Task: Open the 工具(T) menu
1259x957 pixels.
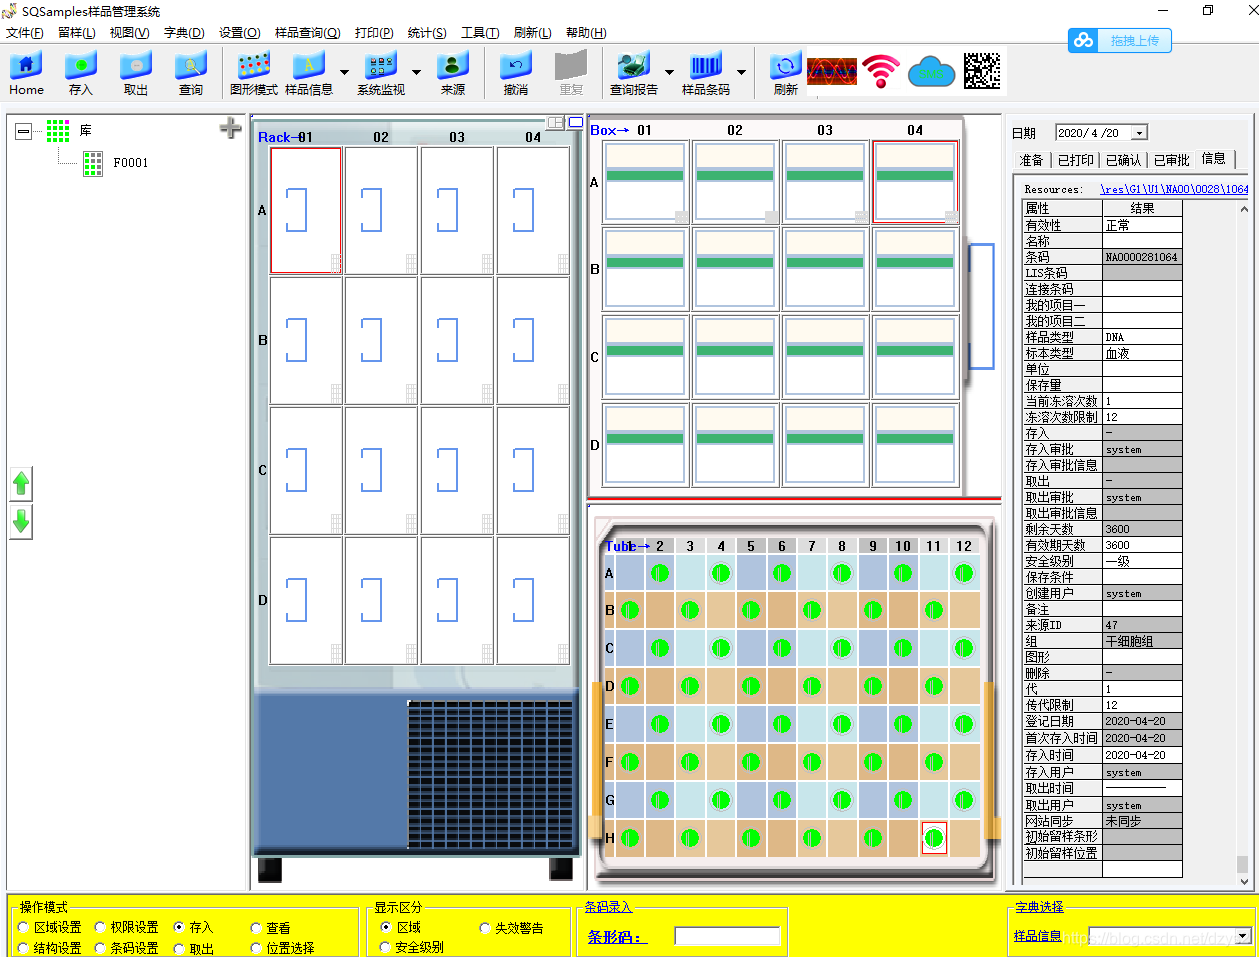Action: tap(480, 33)
